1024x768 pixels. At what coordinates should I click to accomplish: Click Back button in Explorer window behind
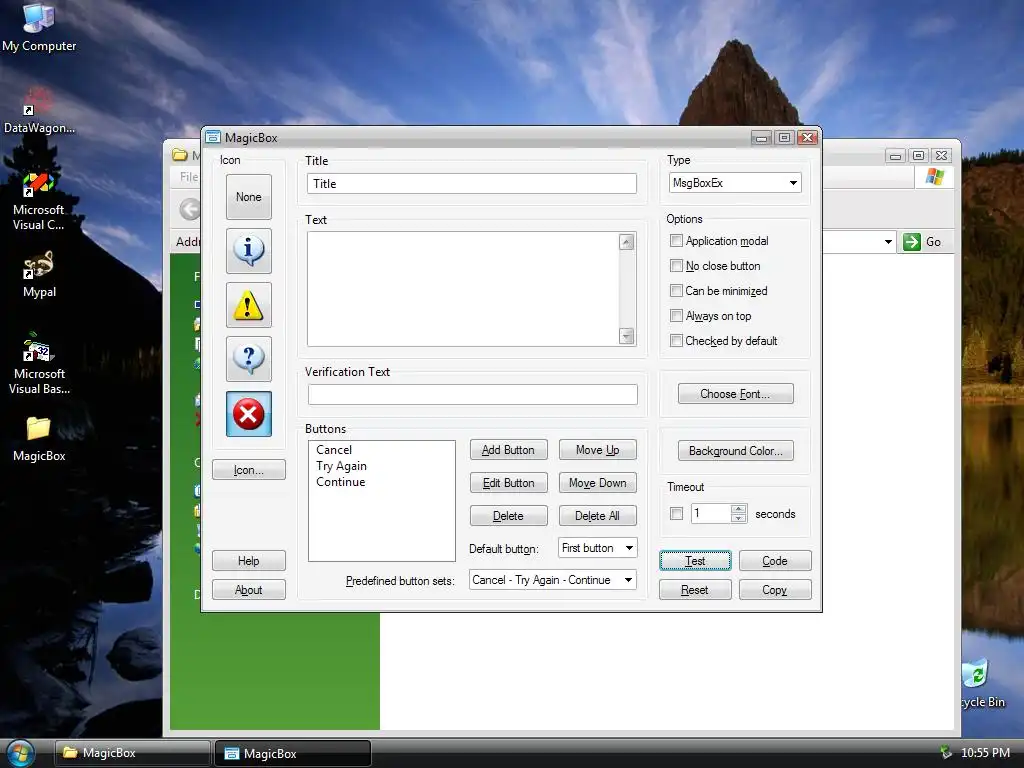point(189,209)
